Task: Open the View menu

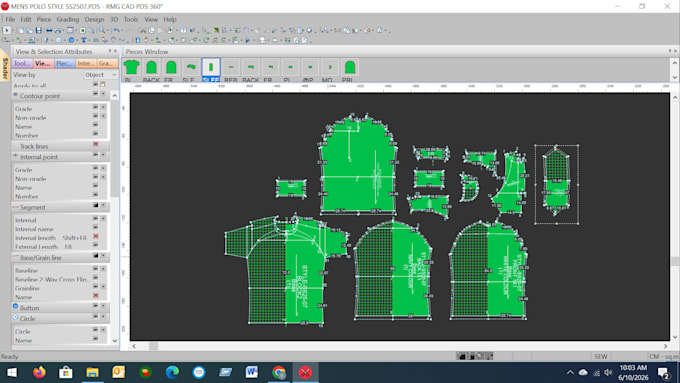Action: 151,20
